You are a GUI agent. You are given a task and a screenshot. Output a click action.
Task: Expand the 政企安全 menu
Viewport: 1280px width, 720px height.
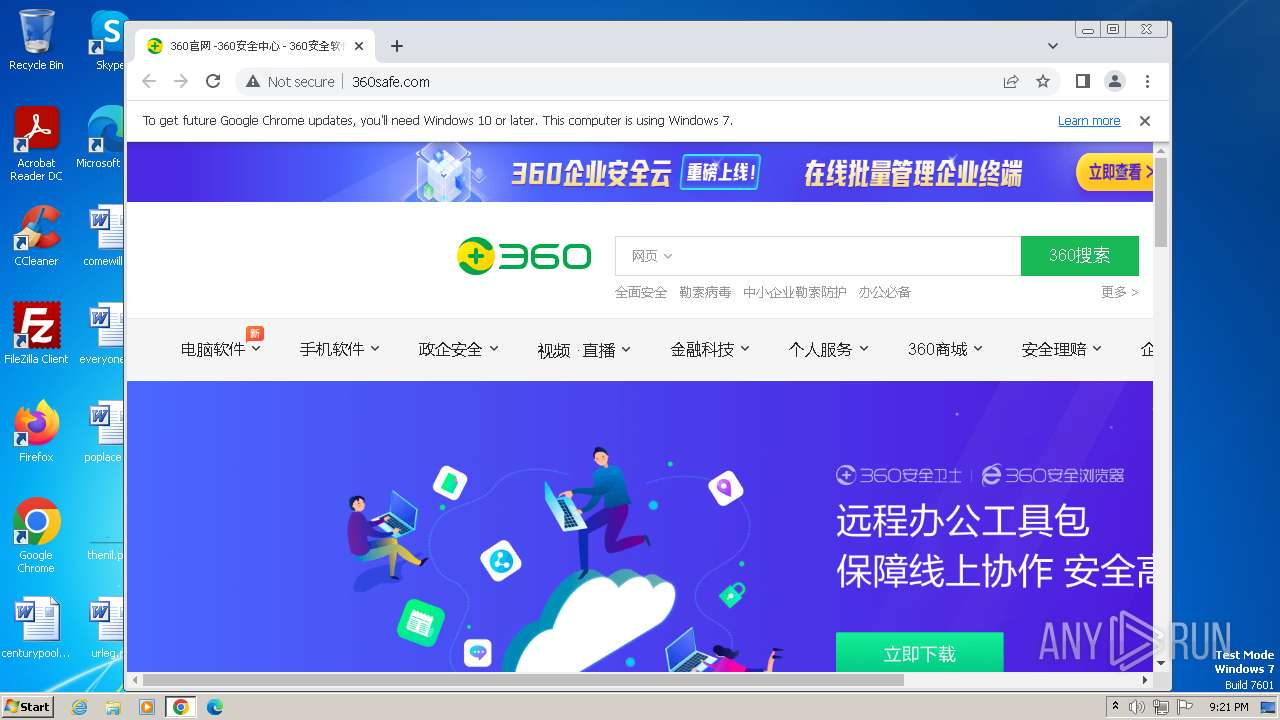(x=458, y=349)
